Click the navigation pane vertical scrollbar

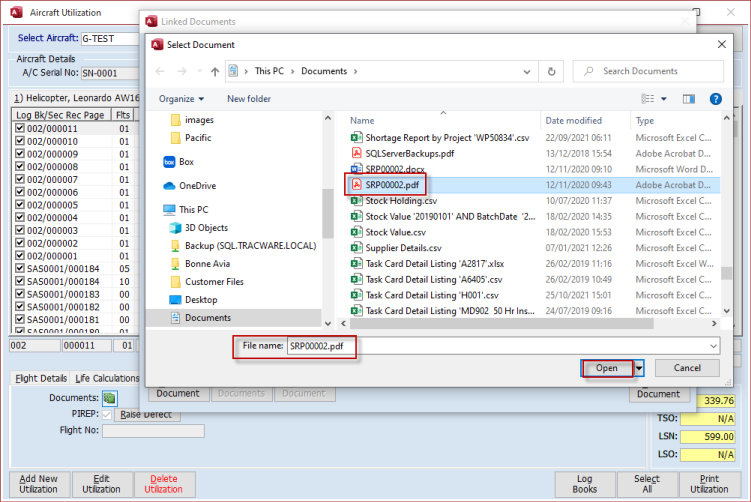click(x=328, y=214)
